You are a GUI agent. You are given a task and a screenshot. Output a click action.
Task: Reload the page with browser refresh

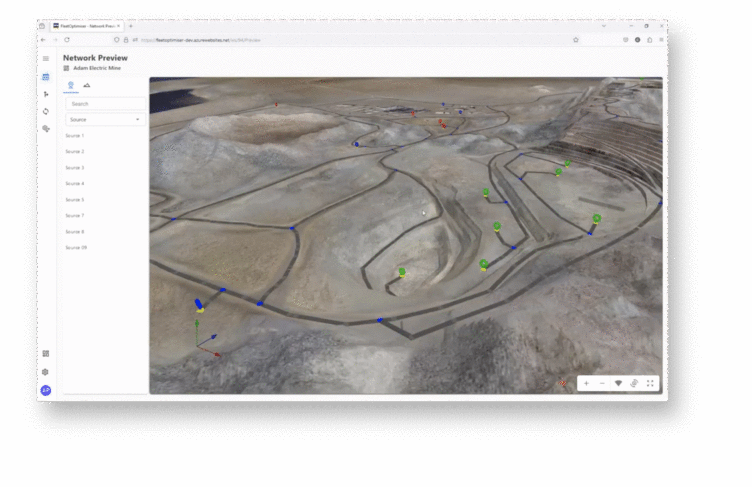[67, 40]
